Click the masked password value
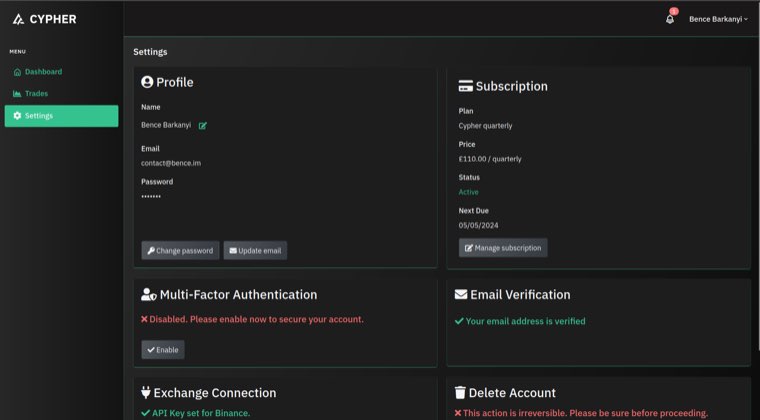The image size is (760, 420). 151,197
